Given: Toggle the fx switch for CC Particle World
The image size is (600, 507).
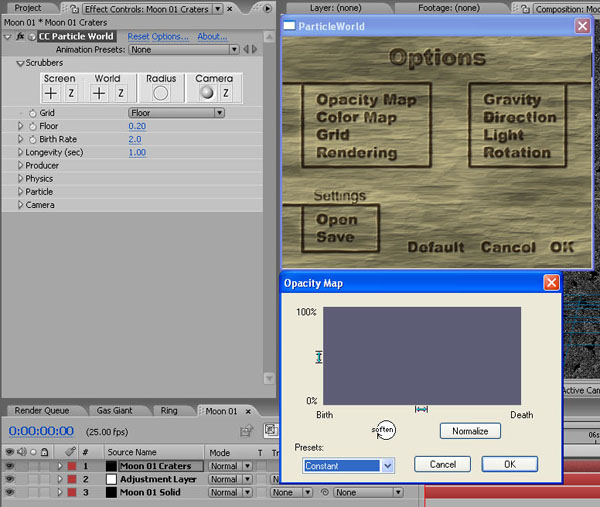Looking at the screenshot, I should tap(20, 37).
